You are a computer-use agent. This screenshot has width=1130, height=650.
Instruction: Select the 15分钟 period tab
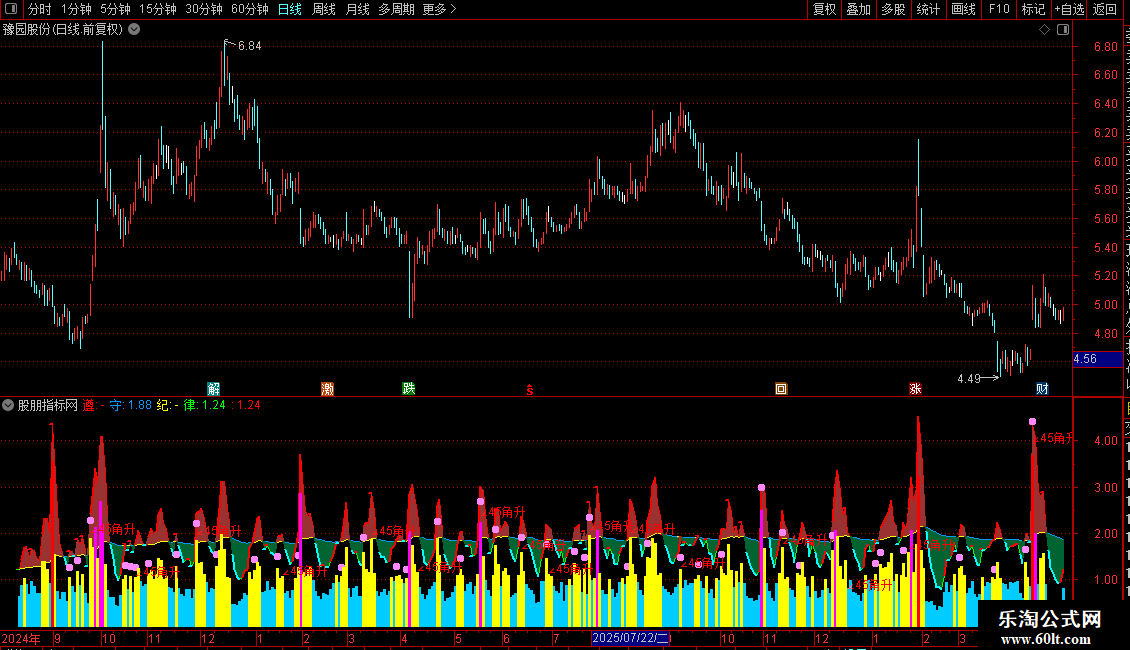click(x=158, y=9)
